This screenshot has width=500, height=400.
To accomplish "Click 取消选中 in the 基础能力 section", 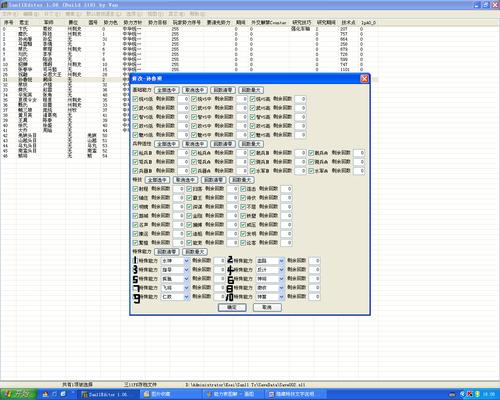I will point(195,90).
